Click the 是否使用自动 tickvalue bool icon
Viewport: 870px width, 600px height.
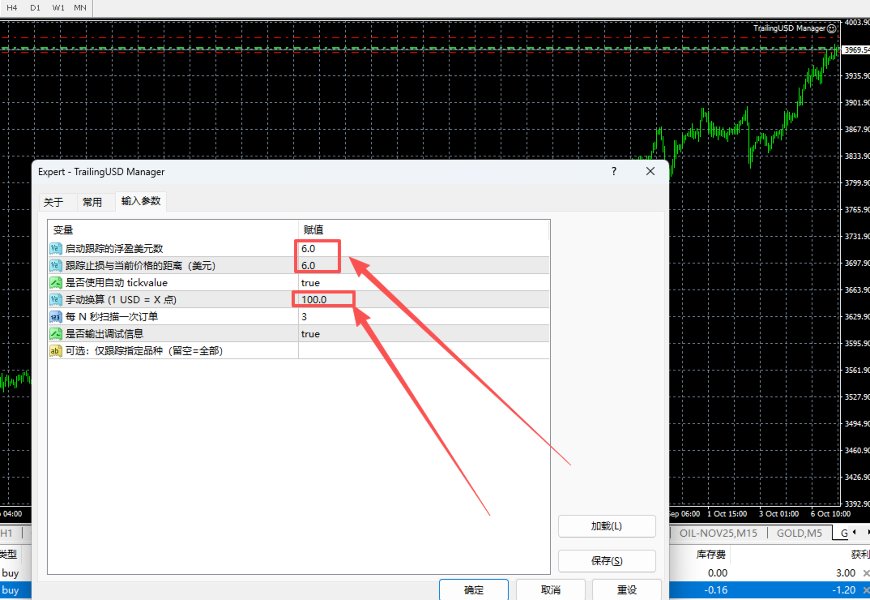(x=55, y=283)
